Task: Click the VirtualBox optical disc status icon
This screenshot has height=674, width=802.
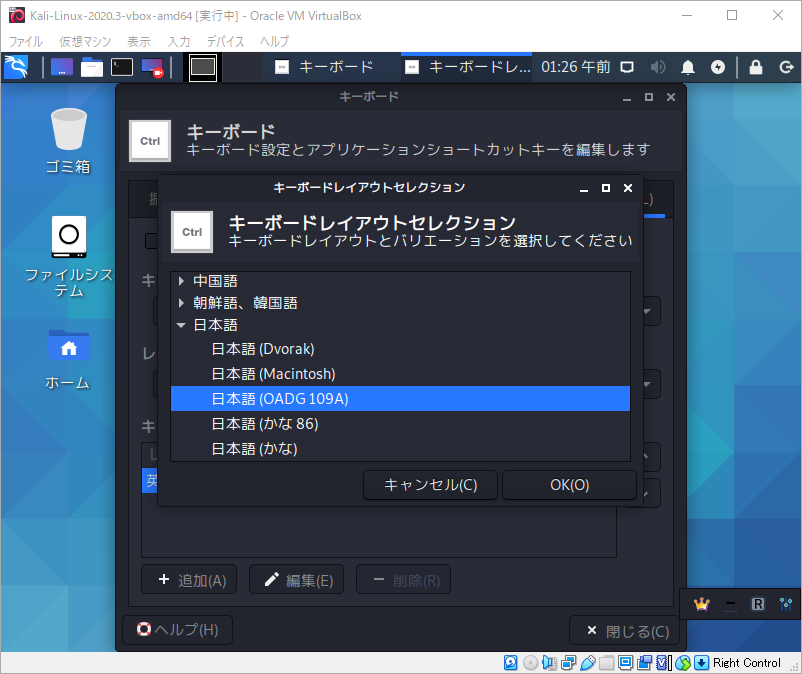Action: (530, 663)
